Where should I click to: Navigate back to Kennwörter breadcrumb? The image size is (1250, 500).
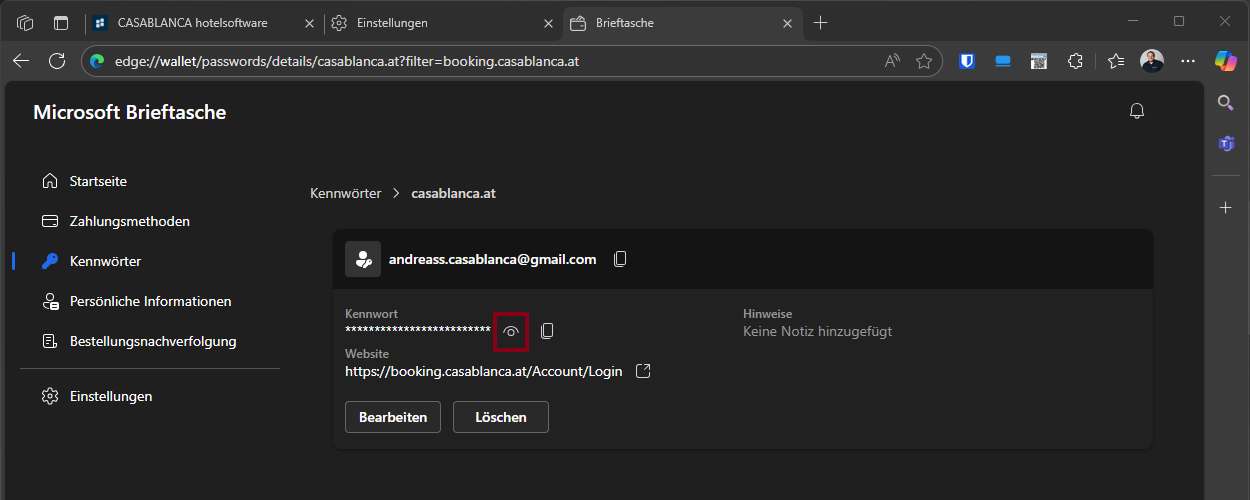click(345, 193)
